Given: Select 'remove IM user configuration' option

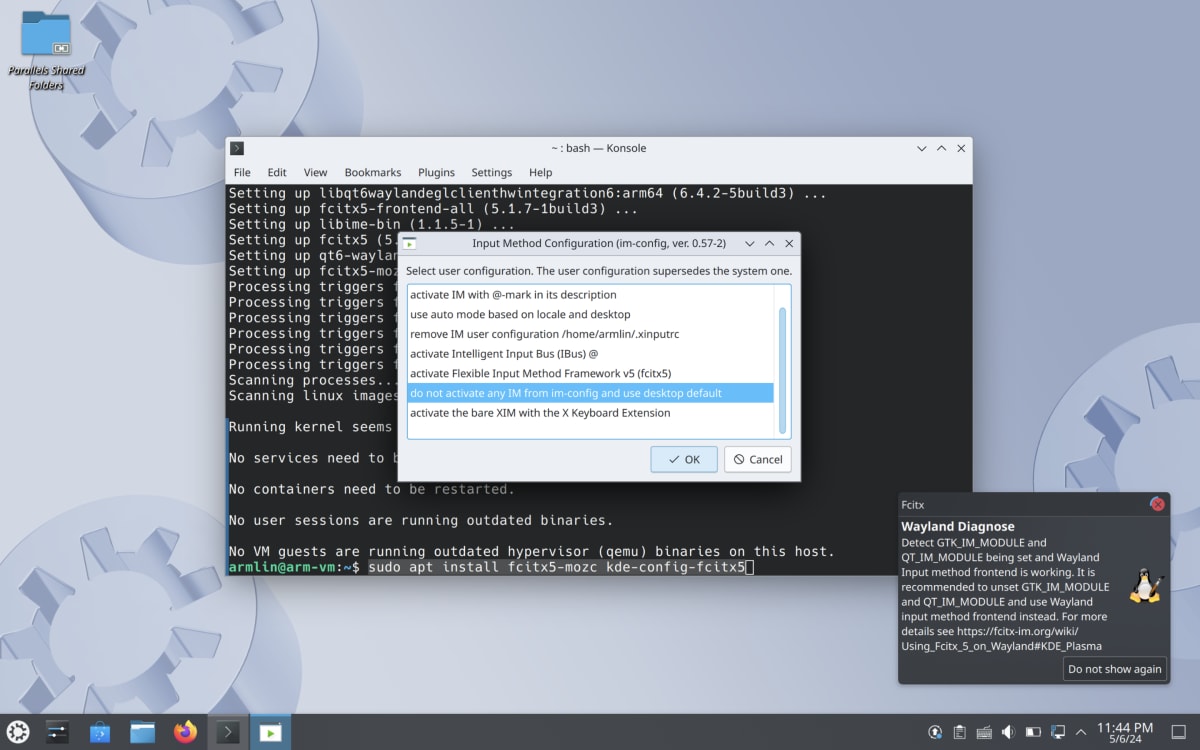Looking at the screenshot, I should [590, 334].
